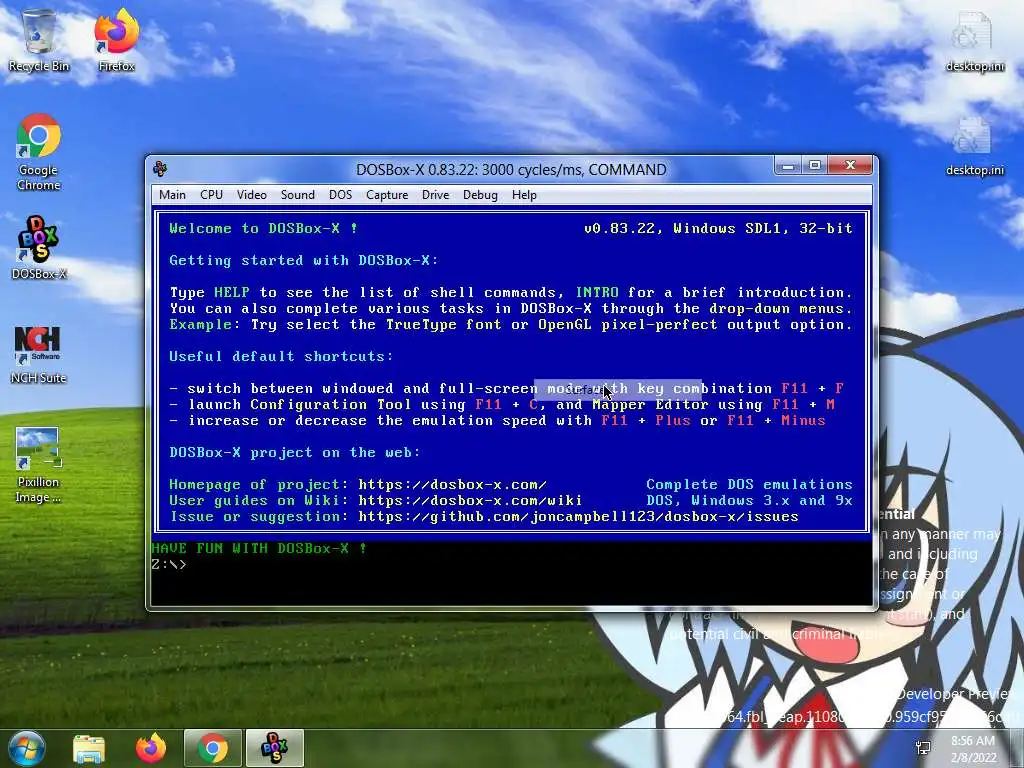
Task: Maximize the DOSBox-X window
Action: [814, 166]
